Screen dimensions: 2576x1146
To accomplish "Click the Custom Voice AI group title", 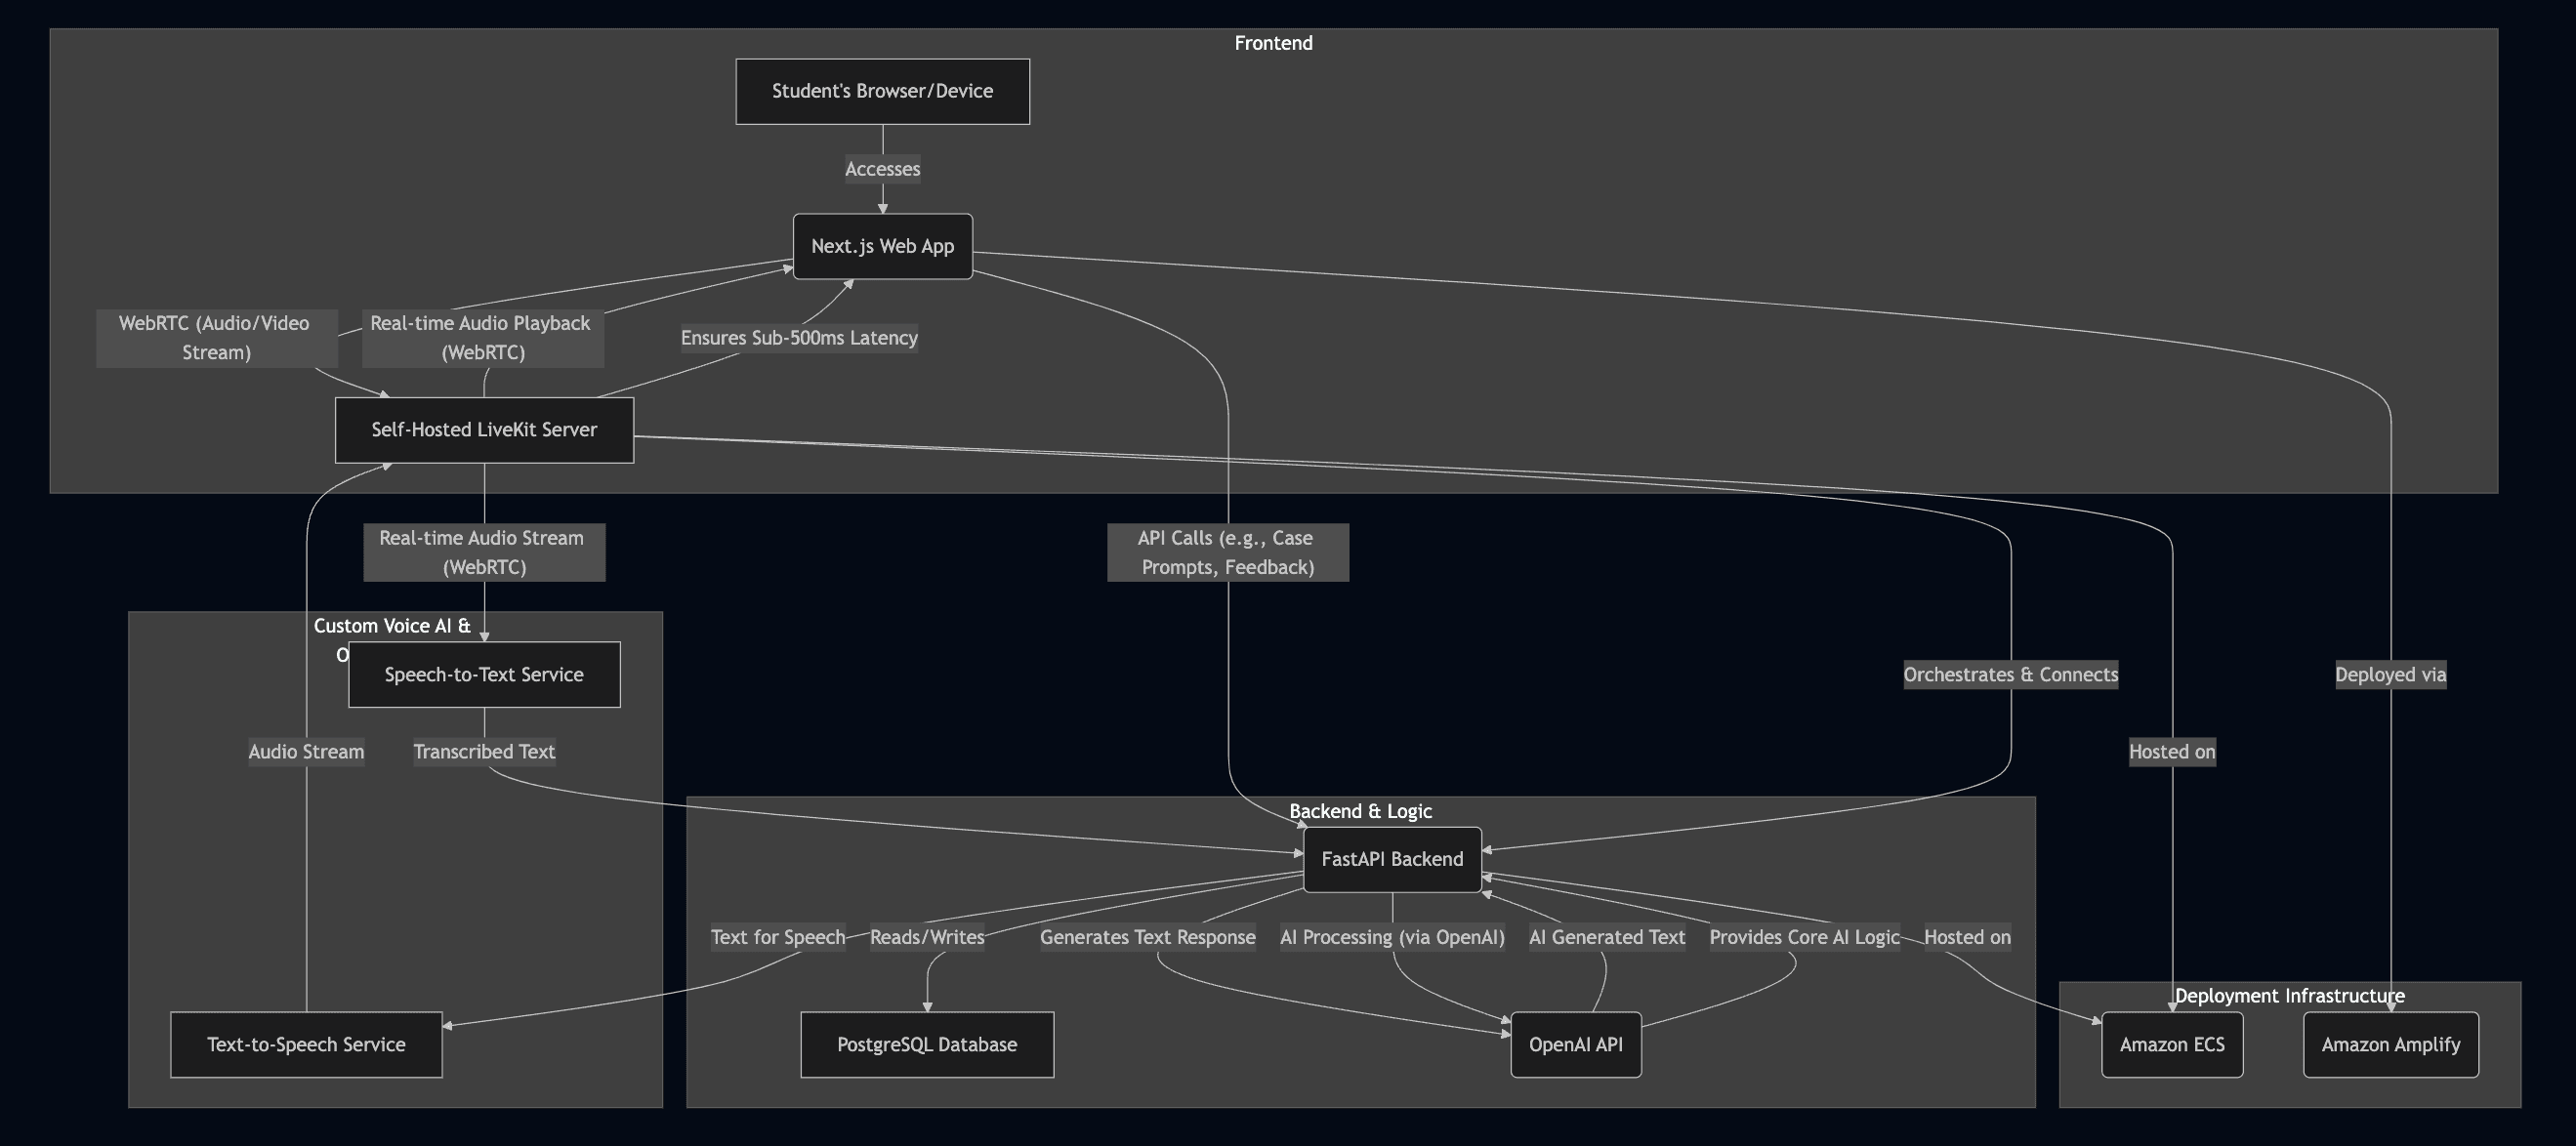I will pyautogui.click(x=392, y=627).
